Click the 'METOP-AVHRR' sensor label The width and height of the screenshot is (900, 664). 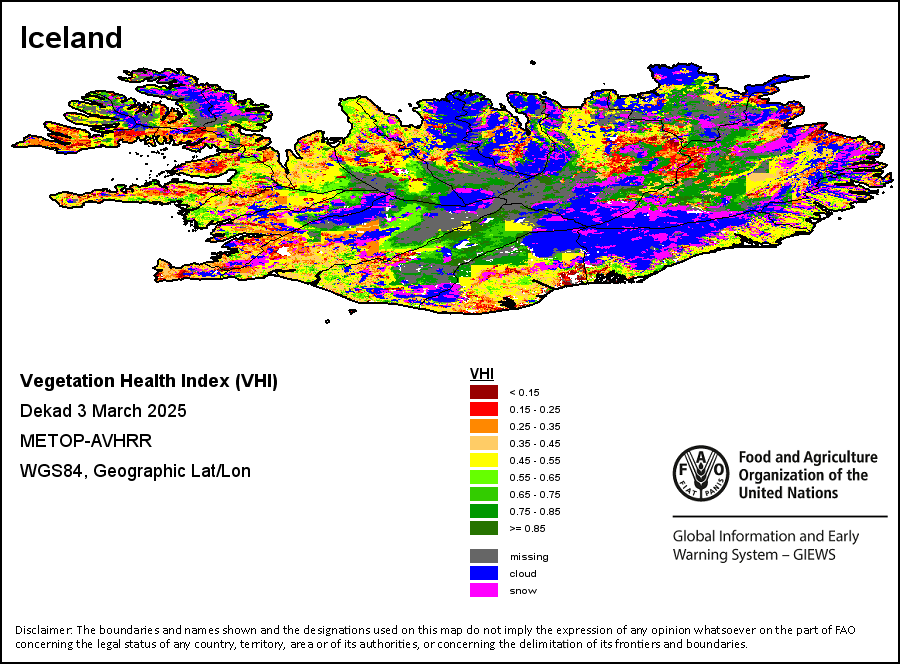pyautogui.click(x=86, y=441)
